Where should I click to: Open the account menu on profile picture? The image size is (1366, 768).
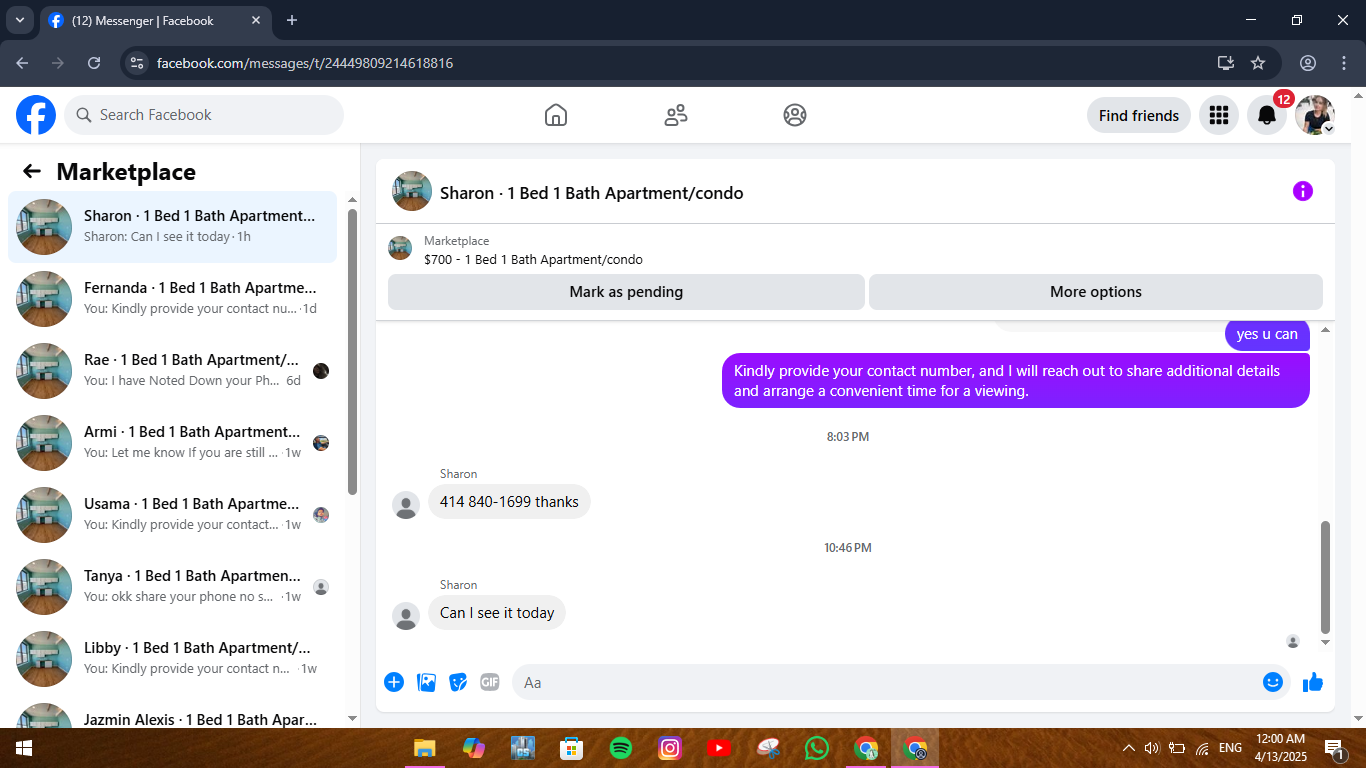point(1315,115)
